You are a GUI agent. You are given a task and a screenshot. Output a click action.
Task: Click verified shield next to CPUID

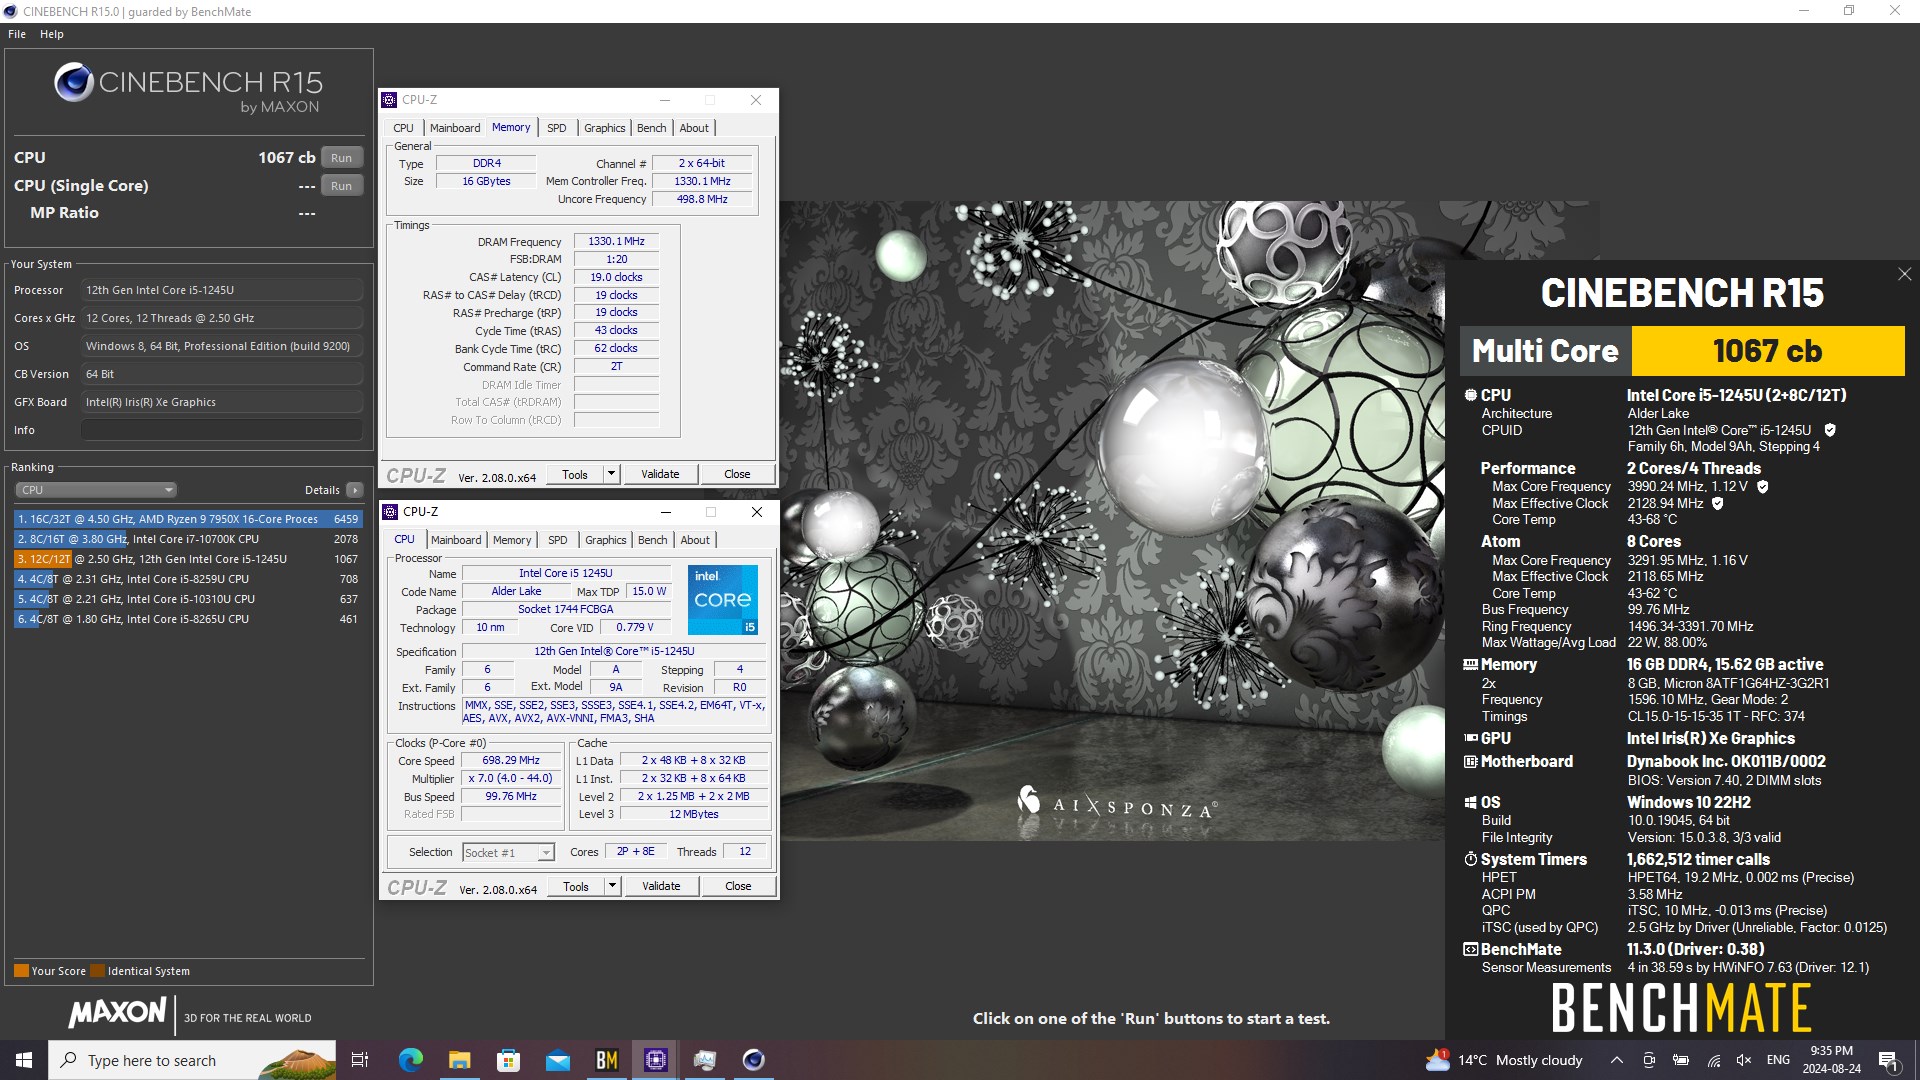[1830, 430]
